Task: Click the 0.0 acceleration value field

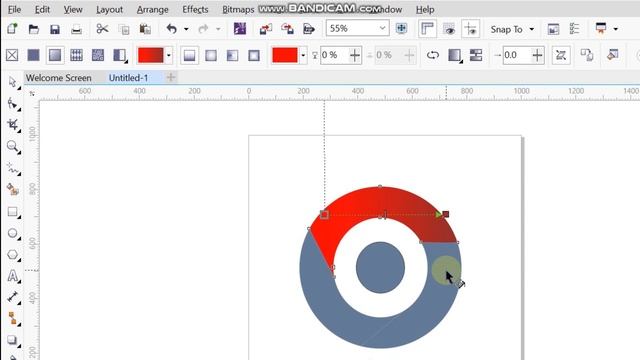Action: [516, 55]
